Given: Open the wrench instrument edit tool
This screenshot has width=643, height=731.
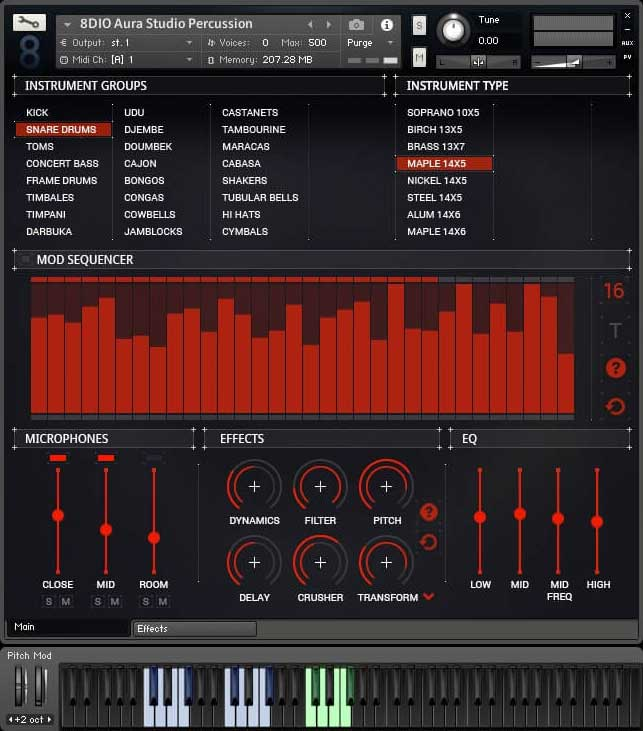Looking at the screenshot, I should coord(29,22).
